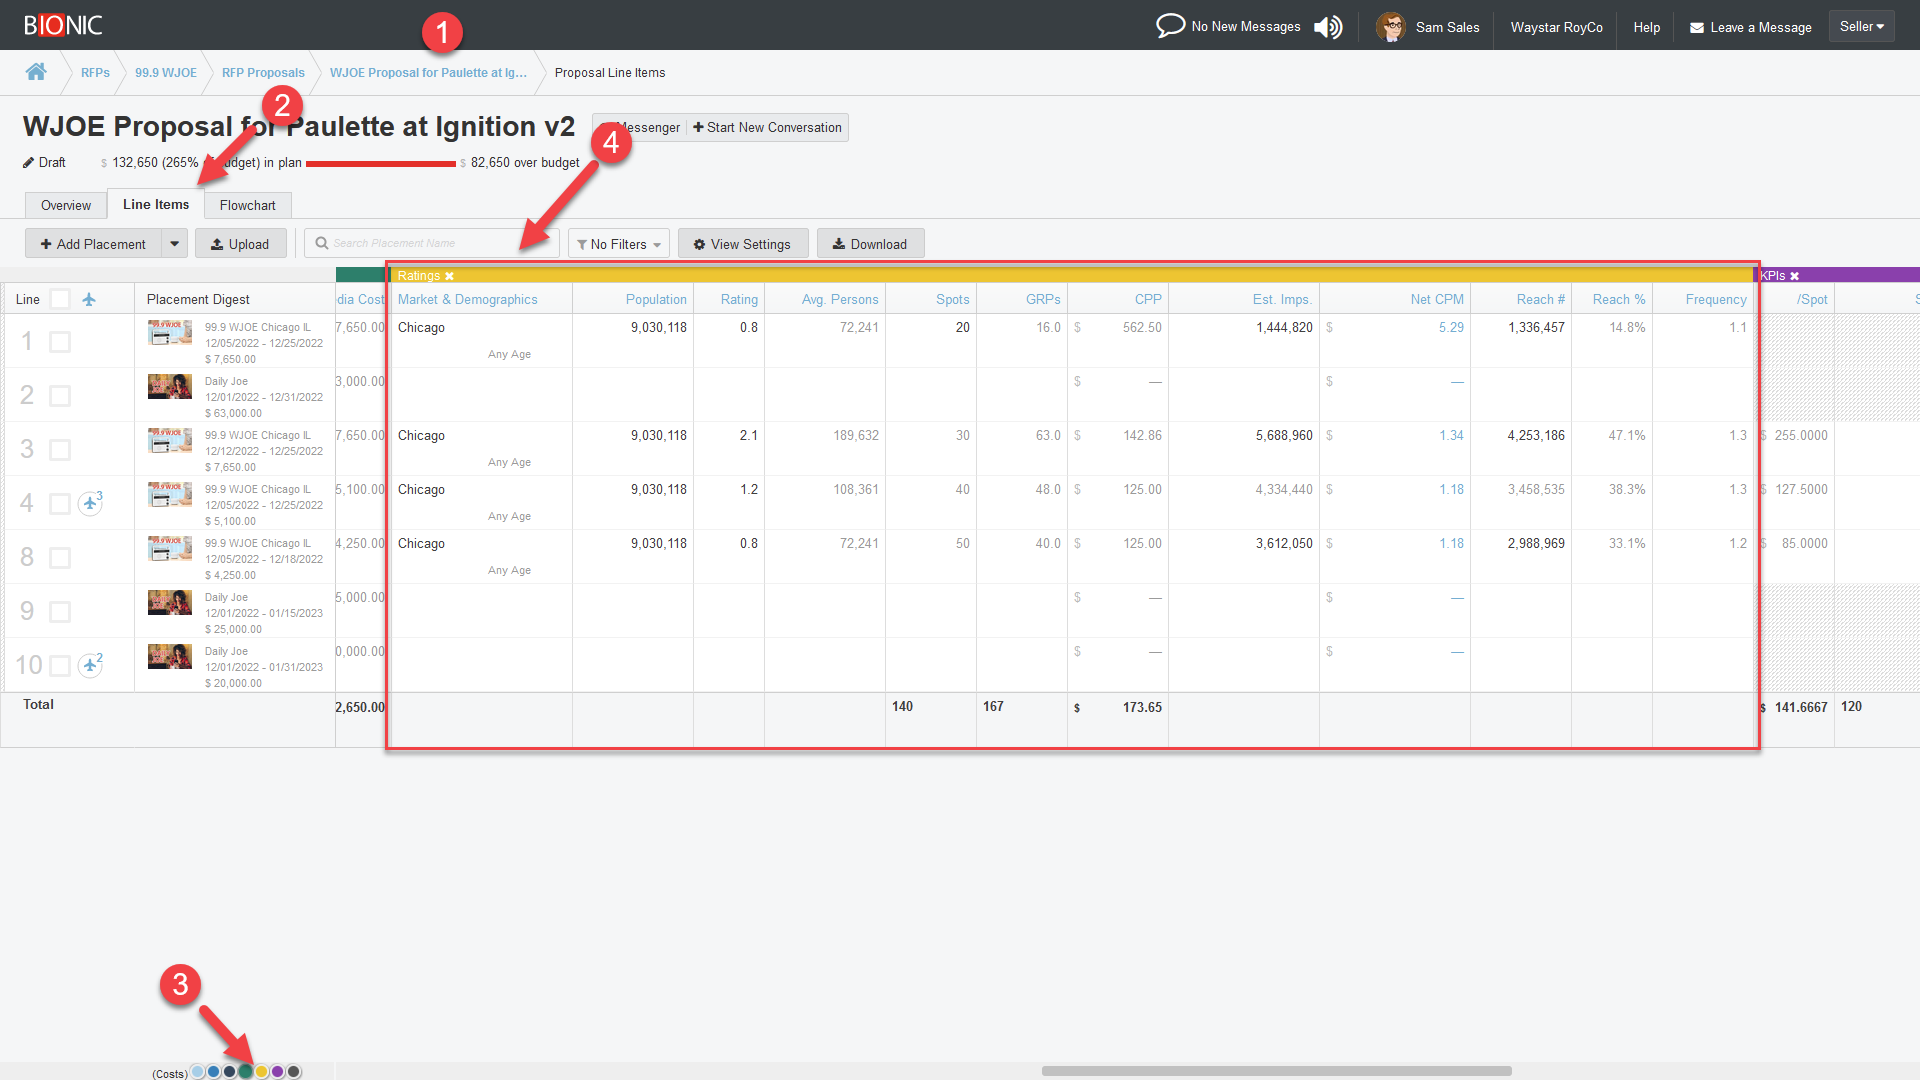
Task: Click the flight icon on line 10
Action: click(x=90, y=665)
